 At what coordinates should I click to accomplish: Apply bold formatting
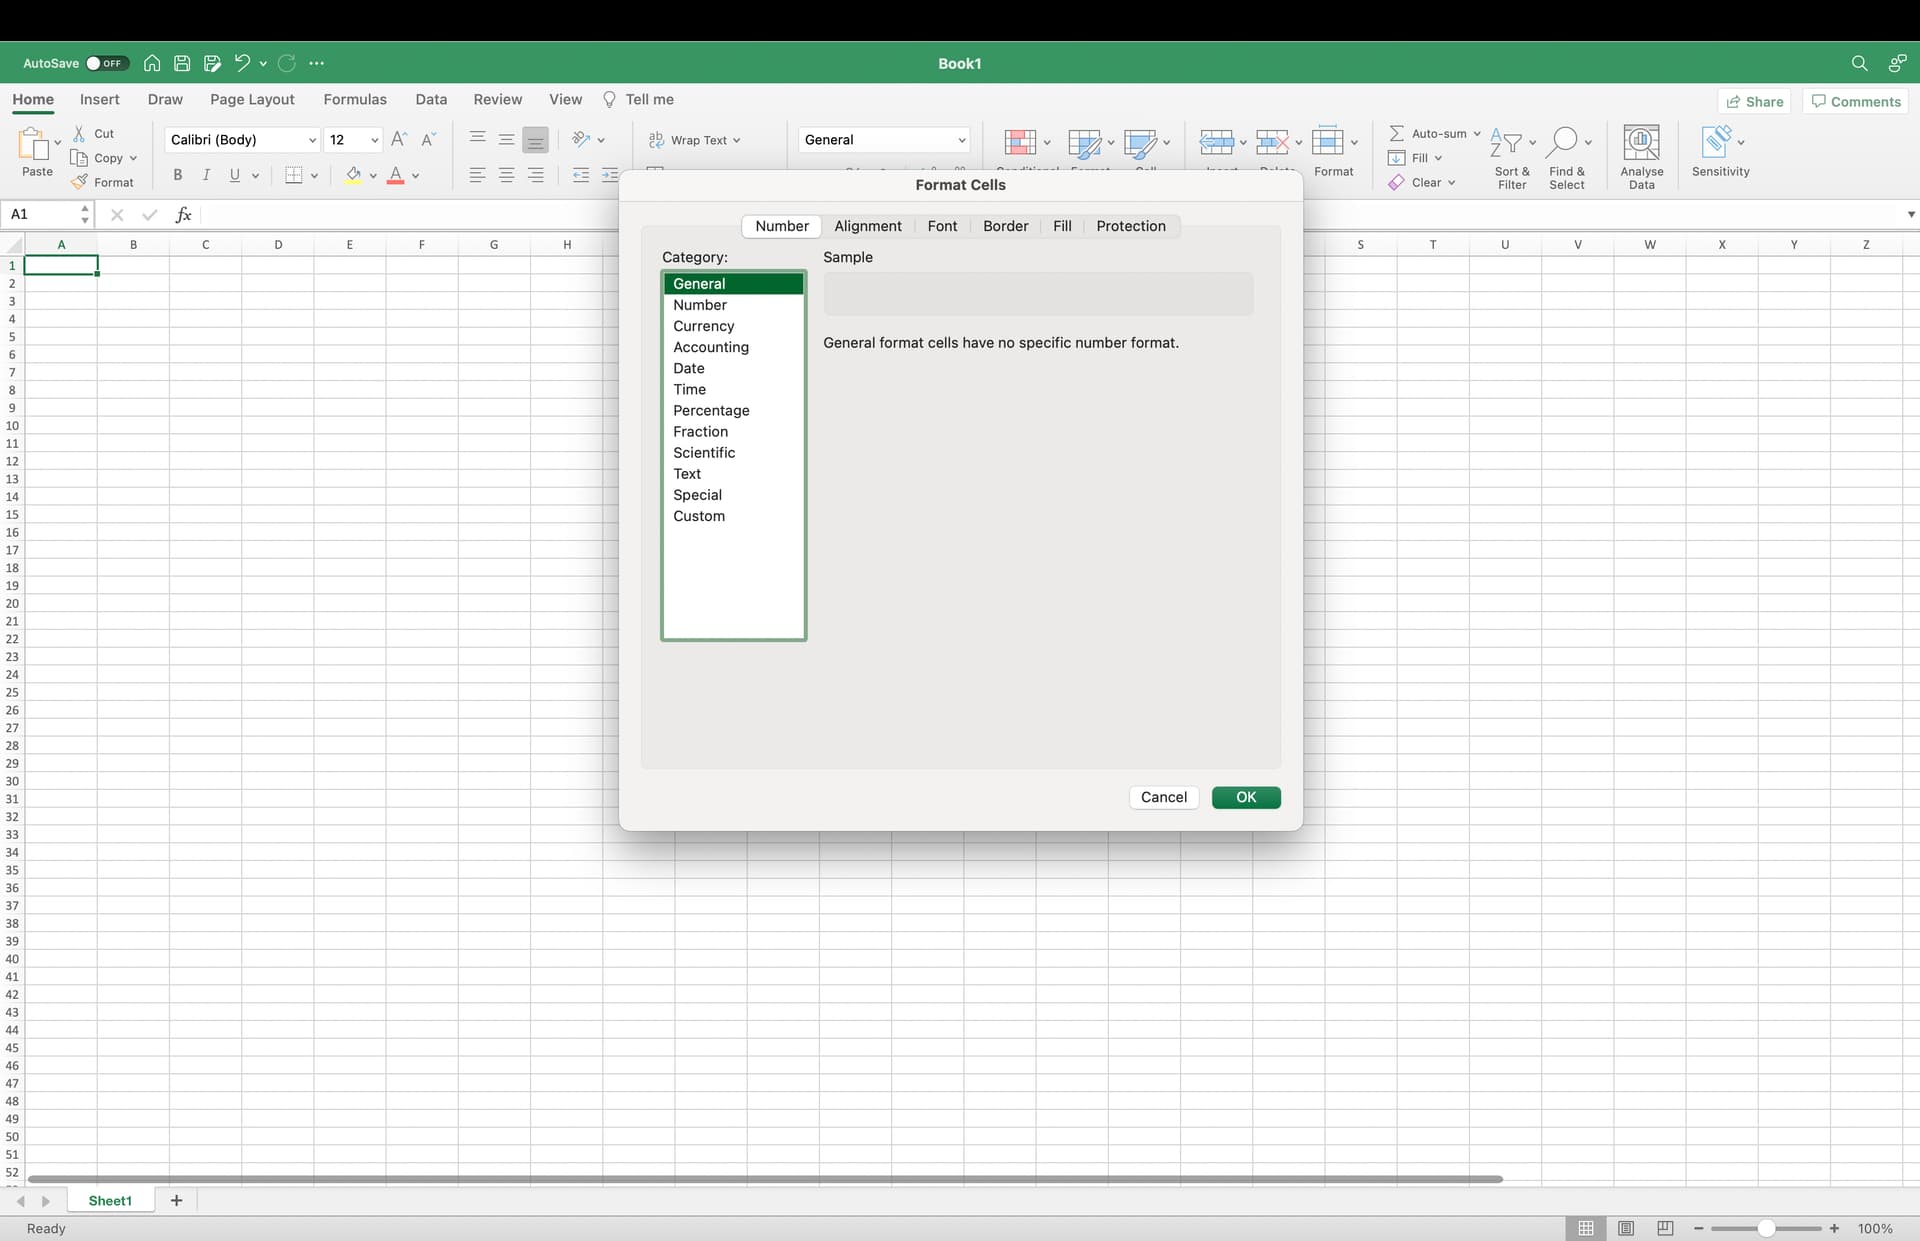tap(178, 175)
